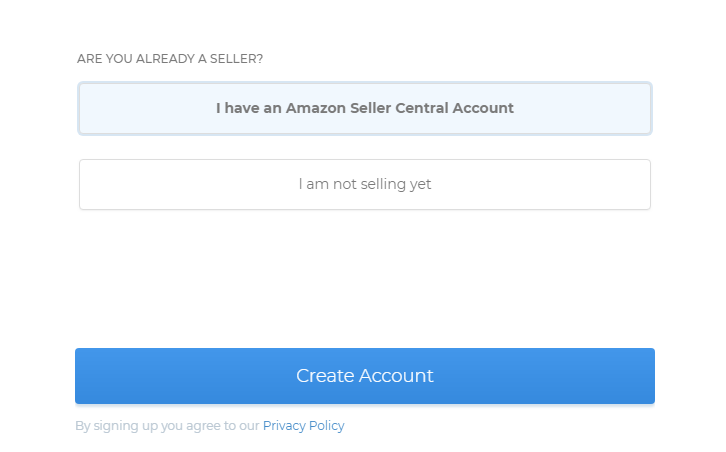The width and height of the screenshot is (726, 452).
Task: Click the "By signing up you agree" text
Action: (167, 426)
